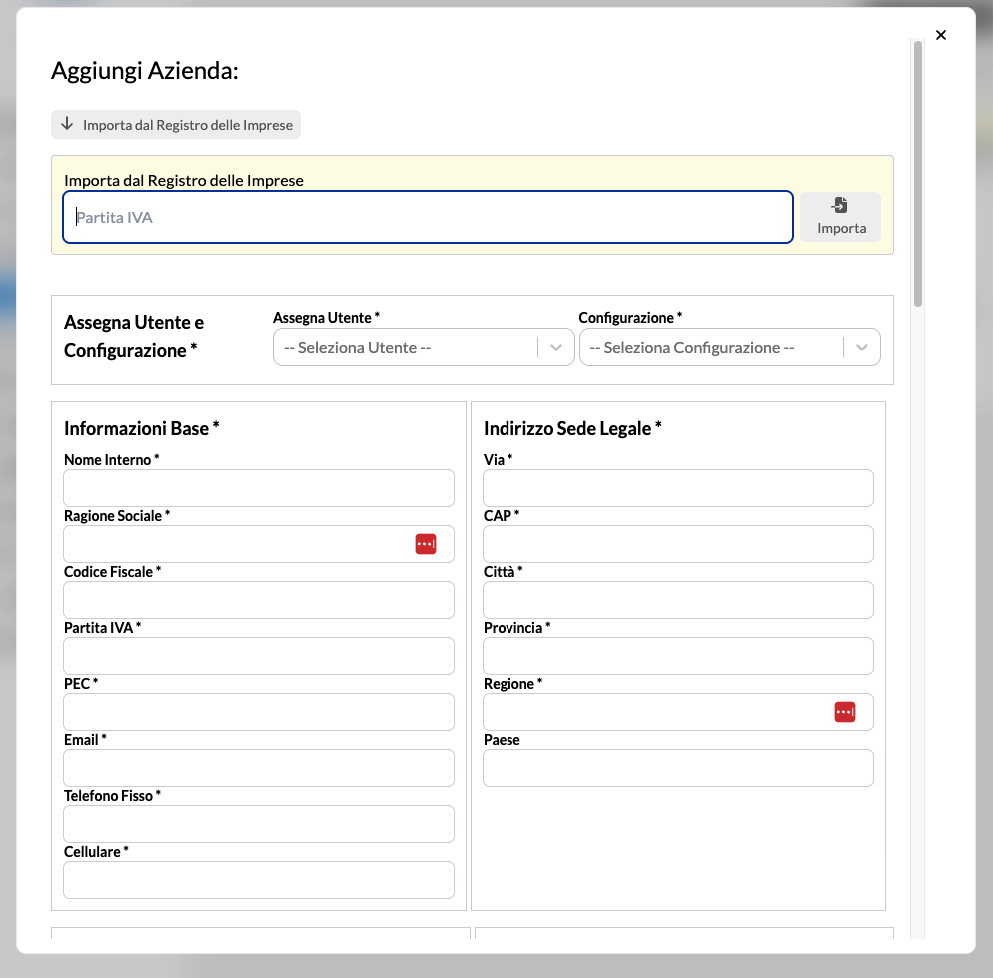Select the CAP input field
993x978 pixels.
[678, 544]
